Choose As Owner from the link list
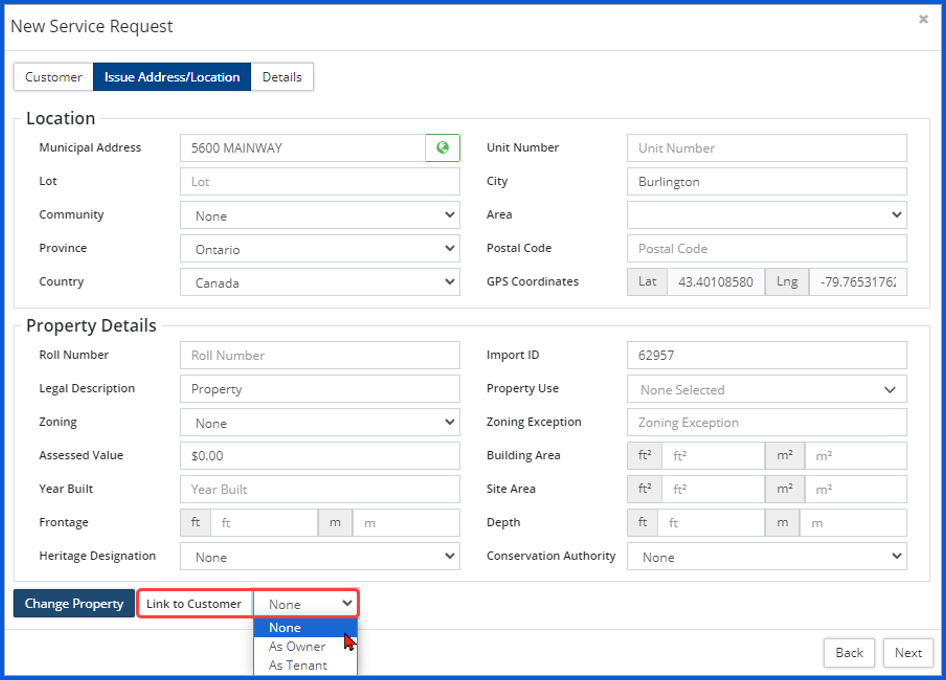 [x=297, y=647]
